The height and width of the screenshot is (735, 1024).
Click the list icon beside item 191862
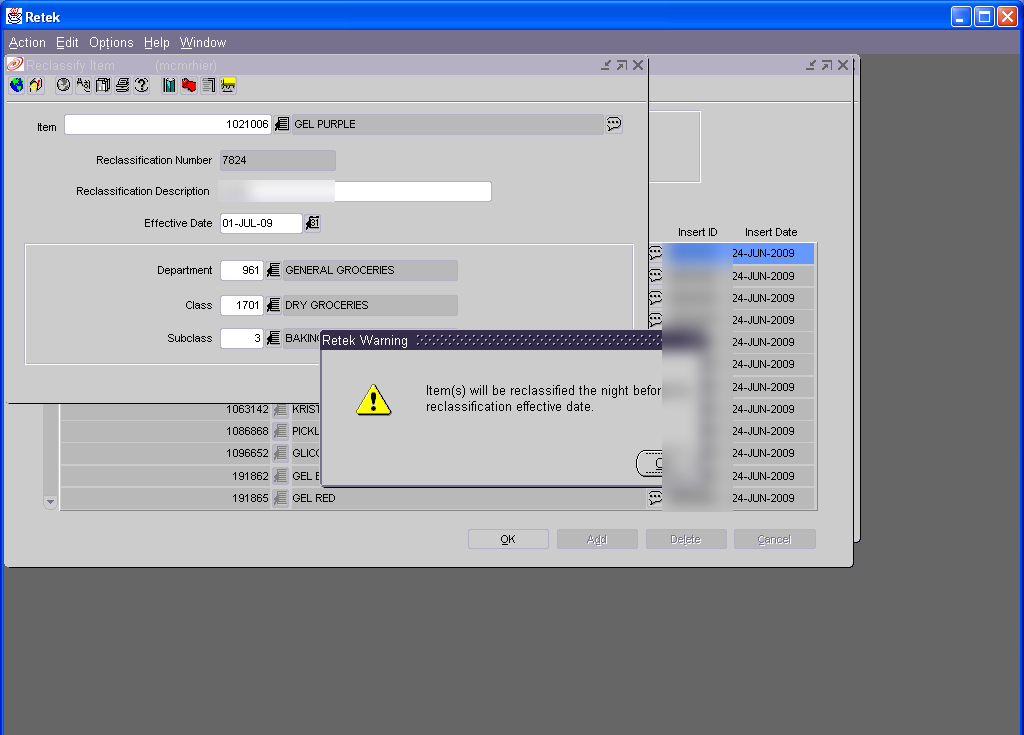pos(281,476)
